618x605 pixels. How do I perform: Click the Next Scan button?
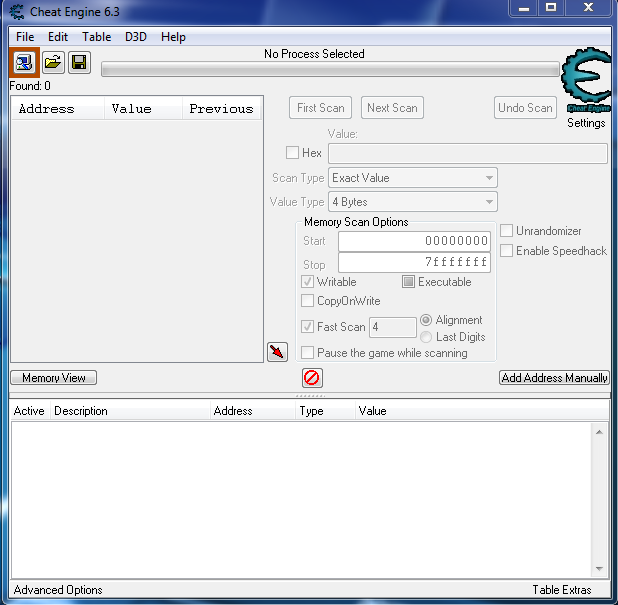[392, 108]
